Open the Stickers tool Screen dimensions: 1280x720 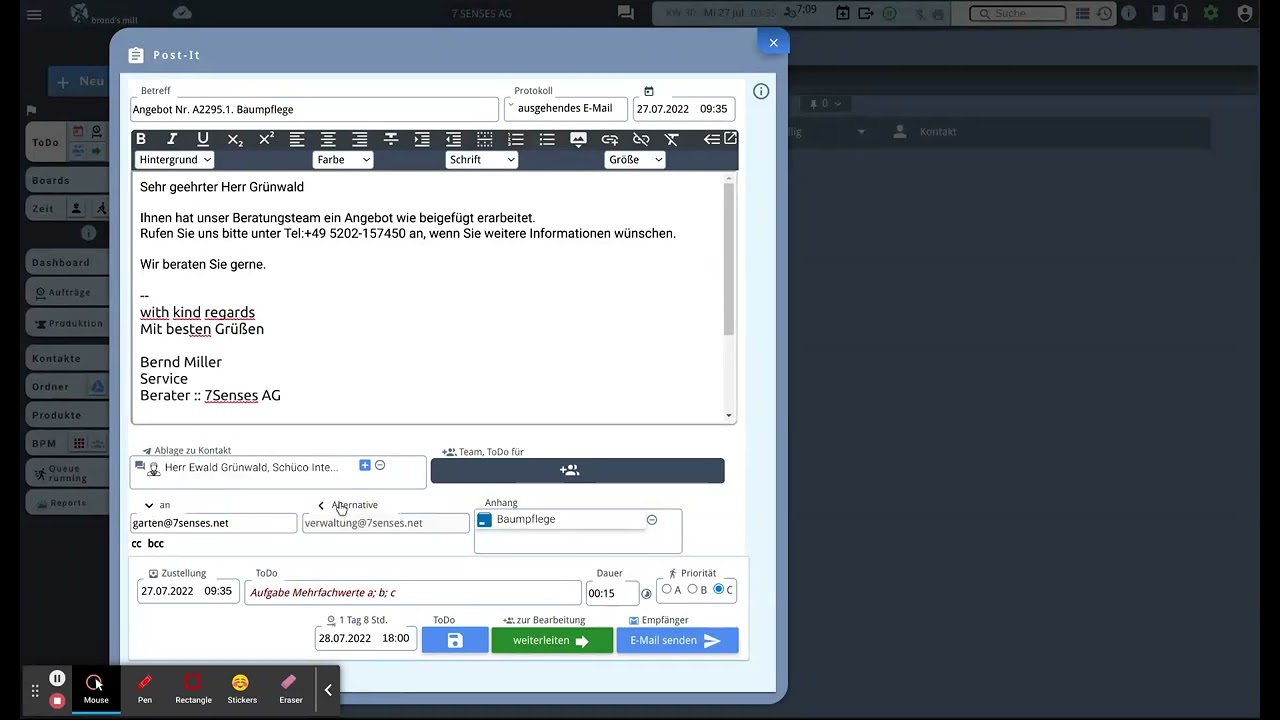(x=241, y=689)
